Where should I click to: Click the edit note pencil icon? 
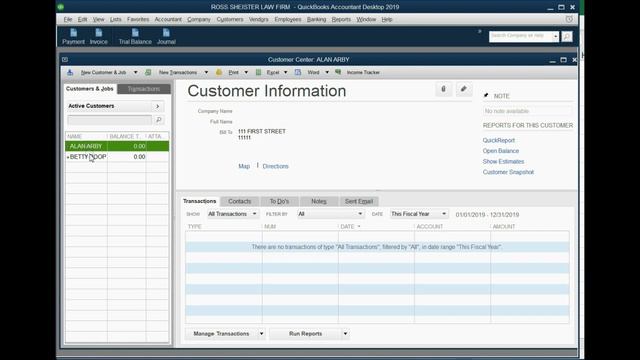(x=486, y=96)
